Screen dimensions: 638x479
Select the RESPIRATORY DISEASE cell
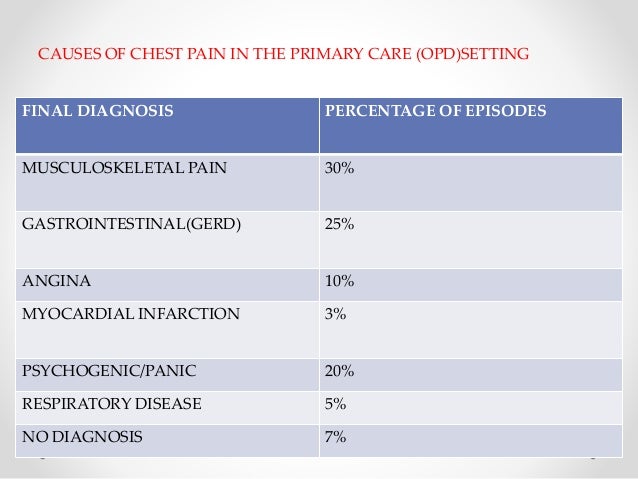(x=167, y=408)
